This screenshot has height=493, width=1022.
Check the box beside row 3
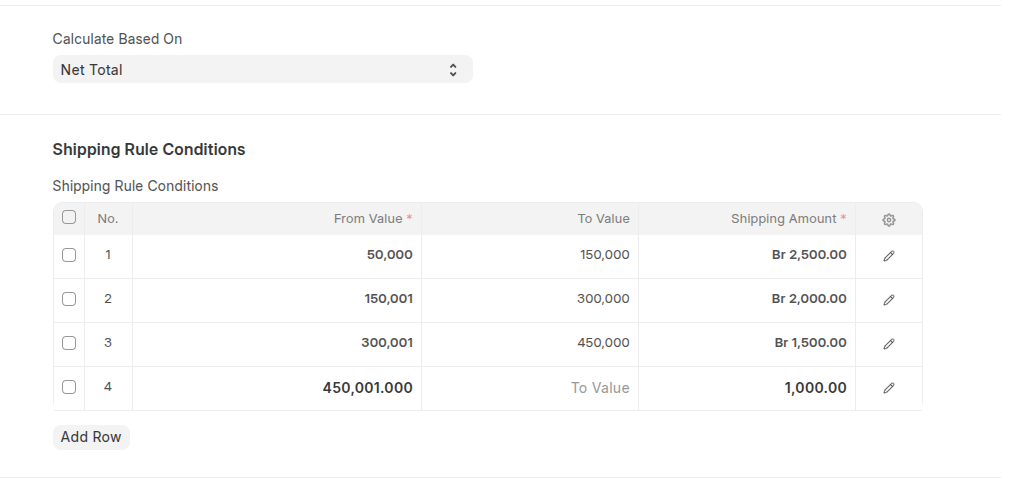click(x=69, y=343)
